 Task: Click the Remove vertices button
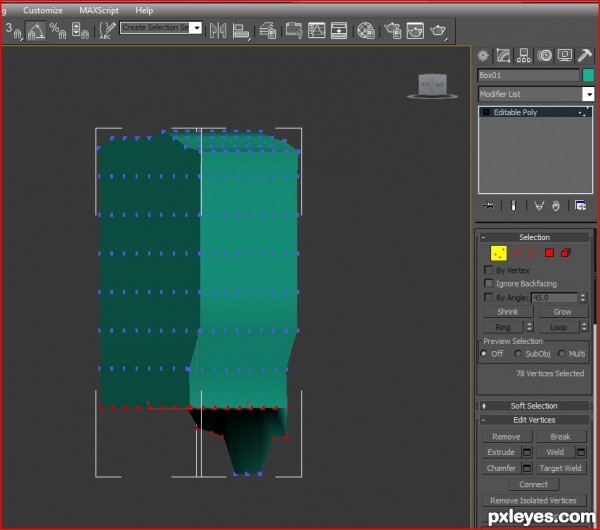507,437
